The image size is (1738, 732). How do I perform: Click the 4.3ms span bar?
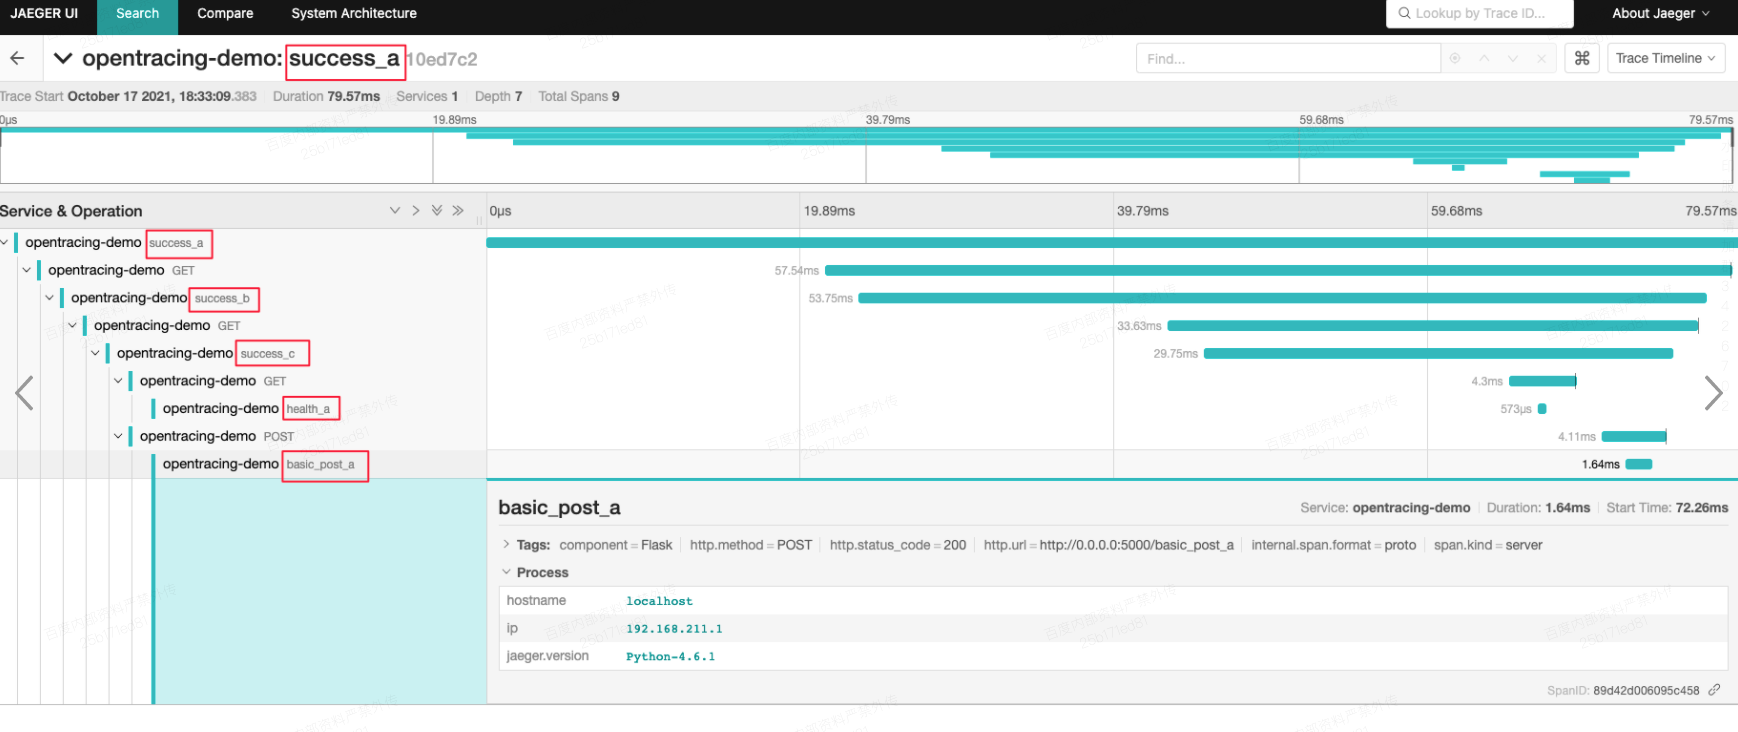point(1542,381)
